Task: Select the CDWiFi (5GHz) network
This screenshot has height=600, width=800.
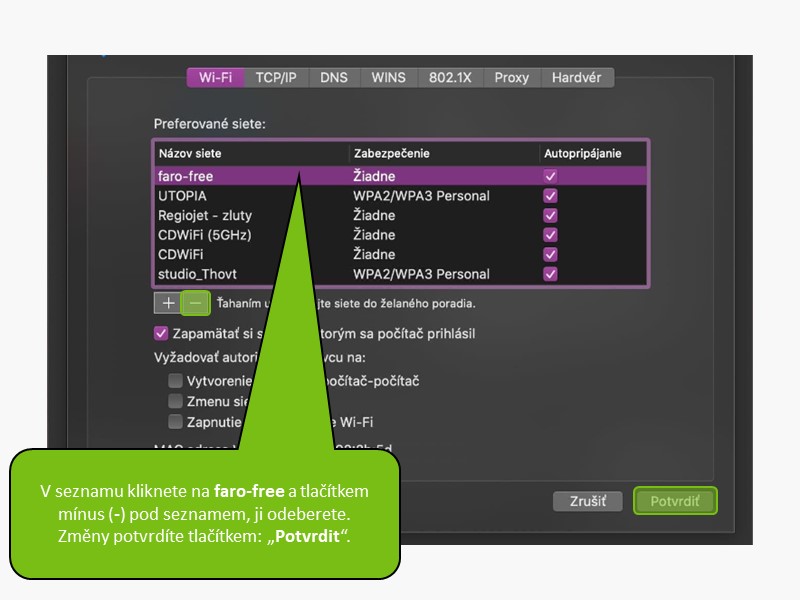Action: (401, 235)
